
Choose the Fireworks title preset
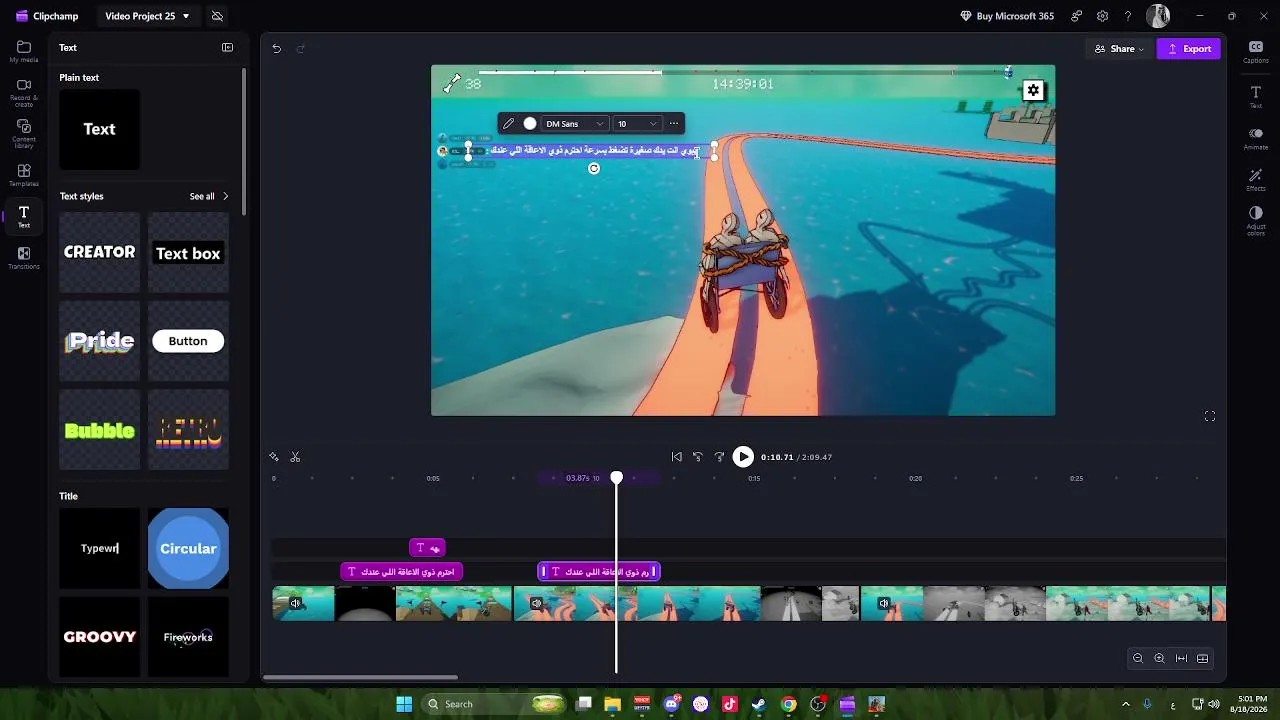point(188,637)
